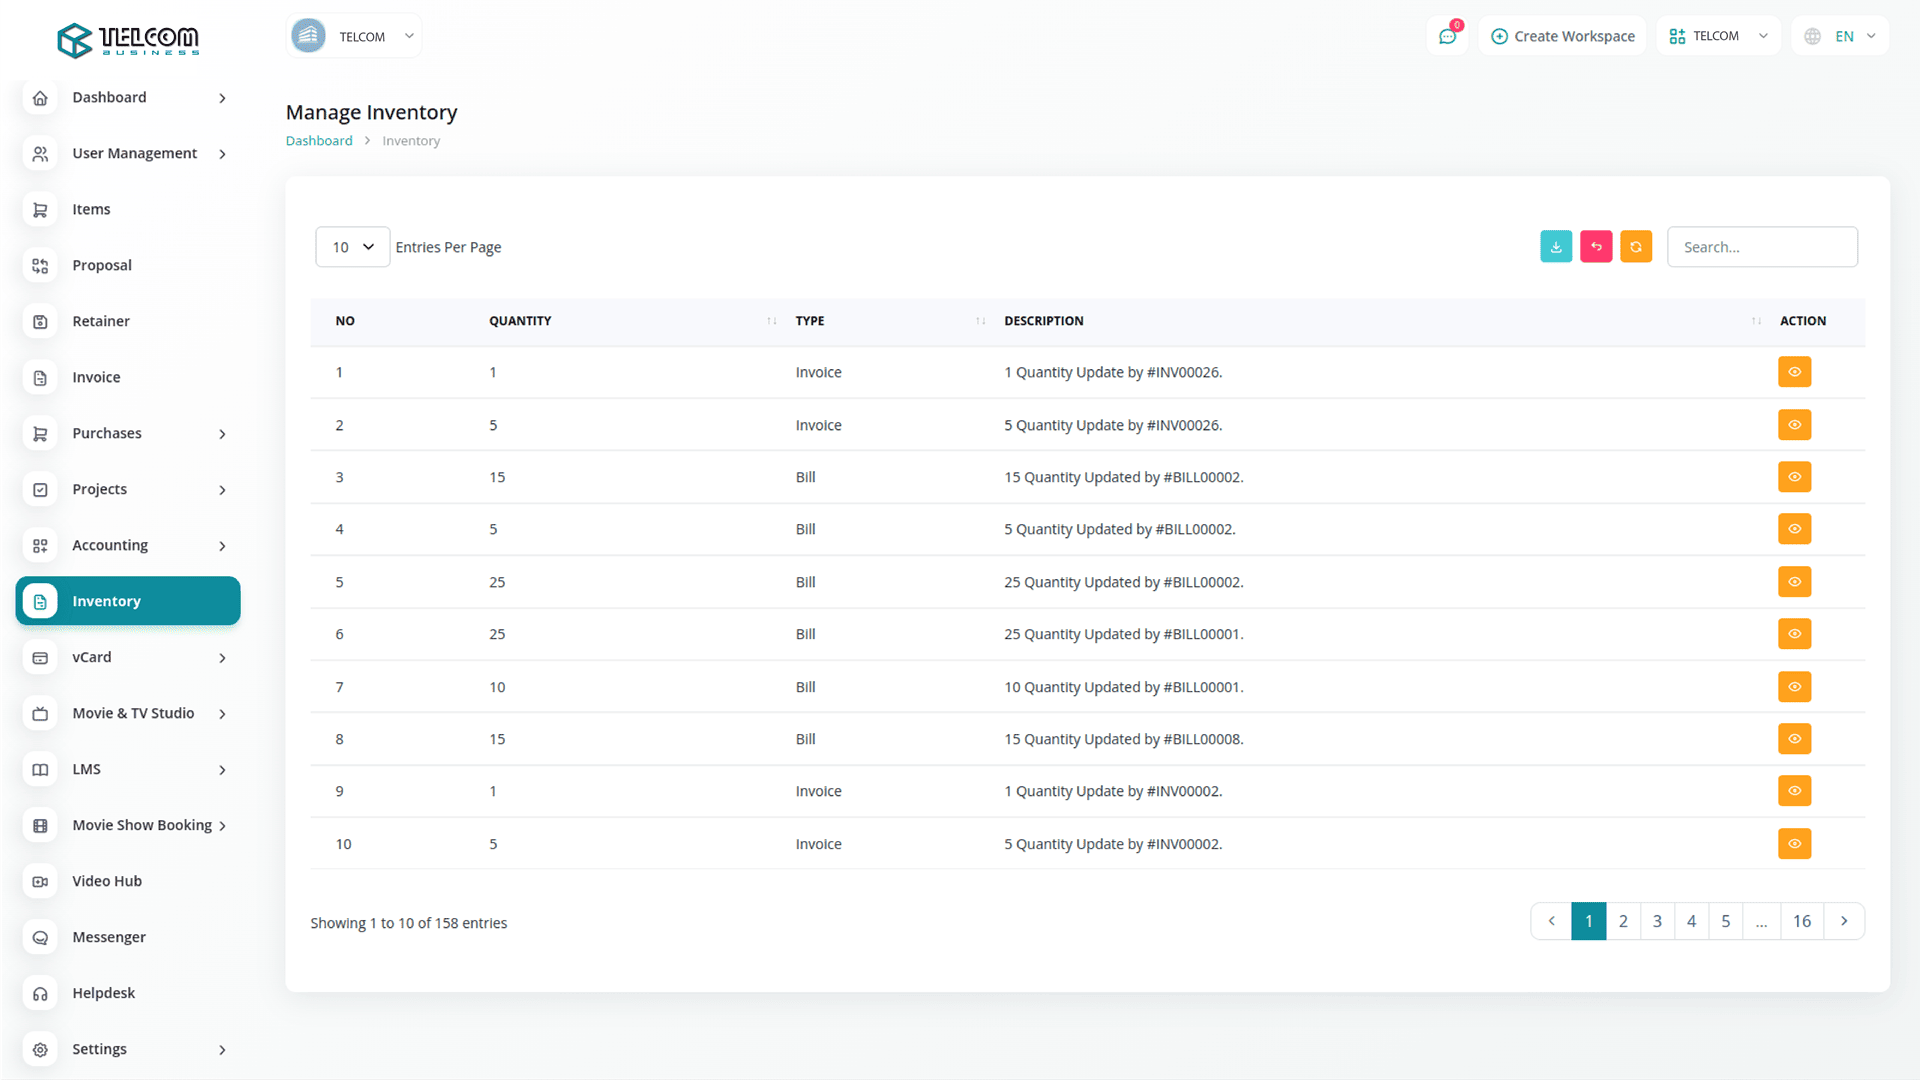
Task: View details of inventory row 1
Action: pyautogui.click(x=1794, y=372)
